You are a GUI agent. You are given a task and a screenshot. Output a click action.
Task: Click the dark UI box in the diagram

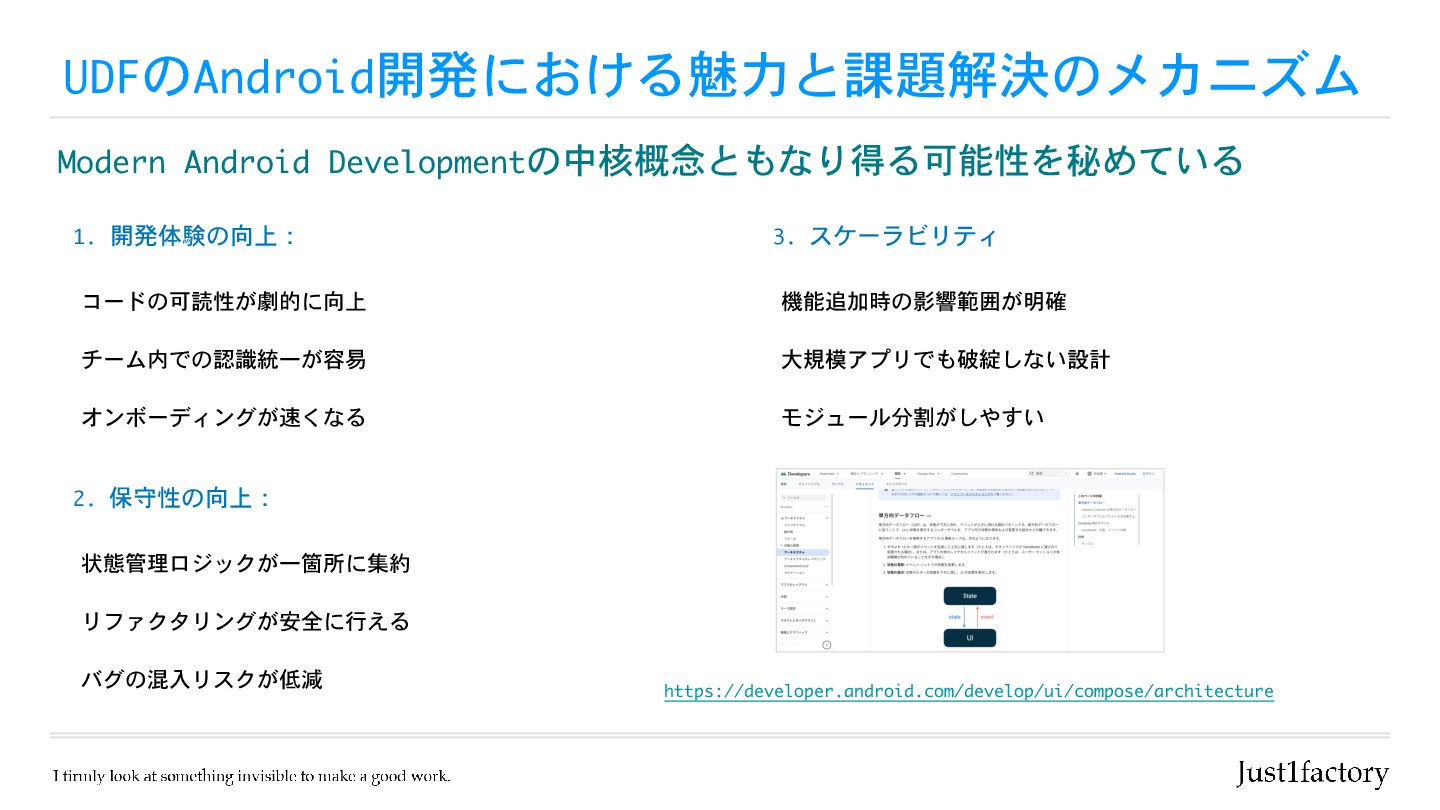pyautogui.click(x=969, y=637)
